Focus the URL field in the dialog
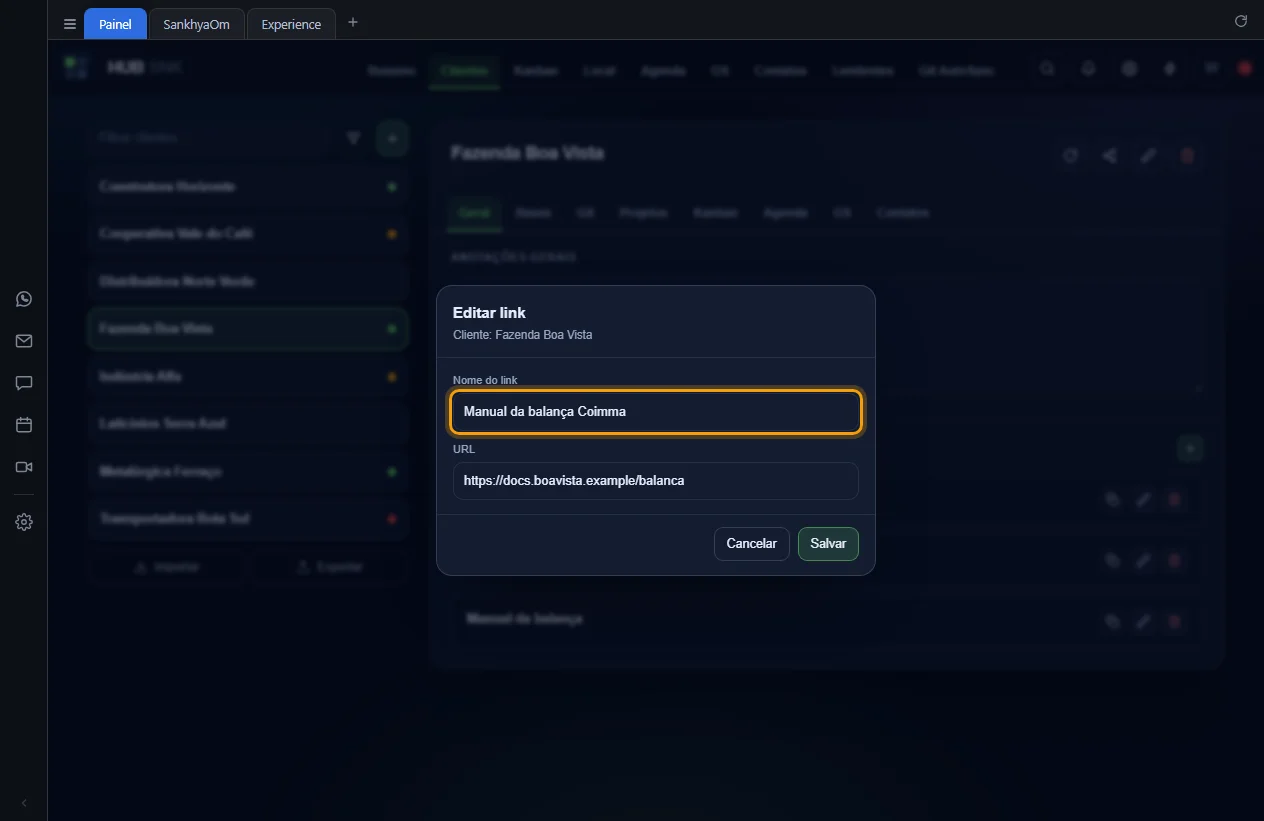This screenshot has width=1264, height=821. point(656,481)
